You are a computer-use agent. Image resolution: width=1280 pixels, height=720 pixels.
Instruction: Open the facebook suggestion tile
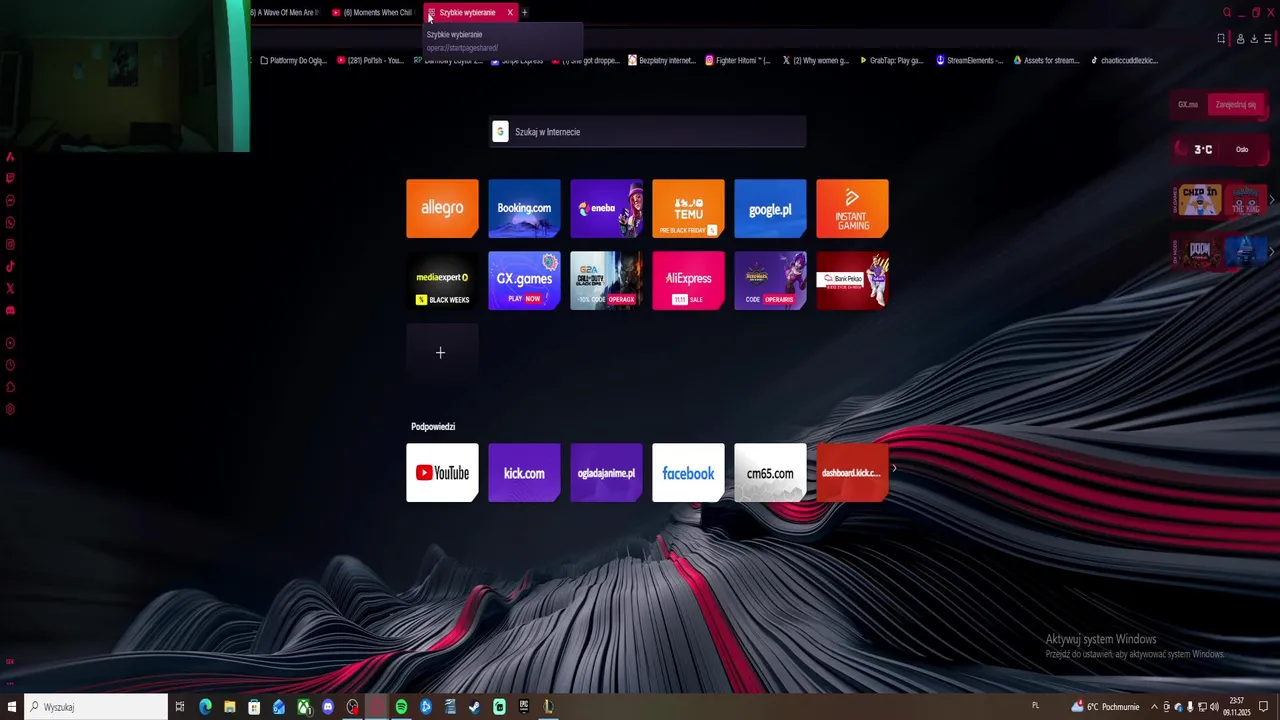[x=688, y=472]
